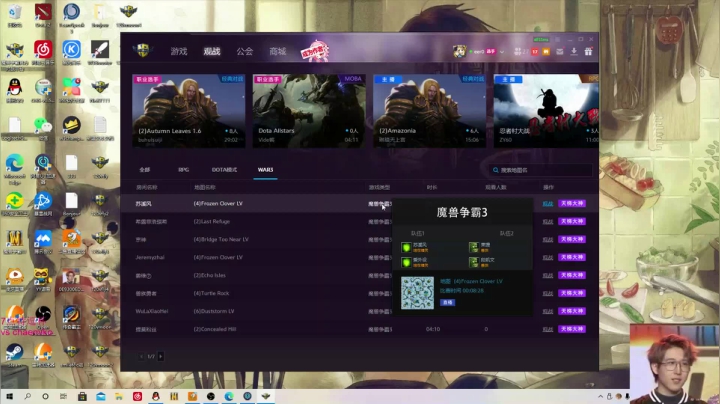Open the WeChat desktop icon

coord(43,127)
